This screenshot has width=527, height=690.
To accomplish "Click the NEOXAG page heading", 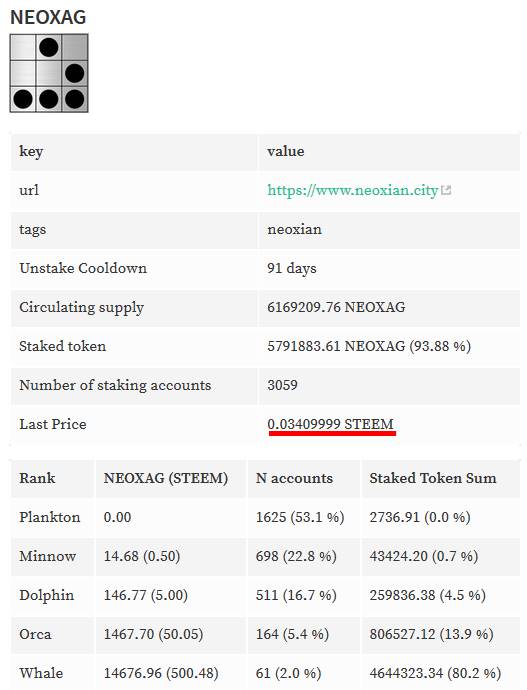I will [x=48, y=17].
